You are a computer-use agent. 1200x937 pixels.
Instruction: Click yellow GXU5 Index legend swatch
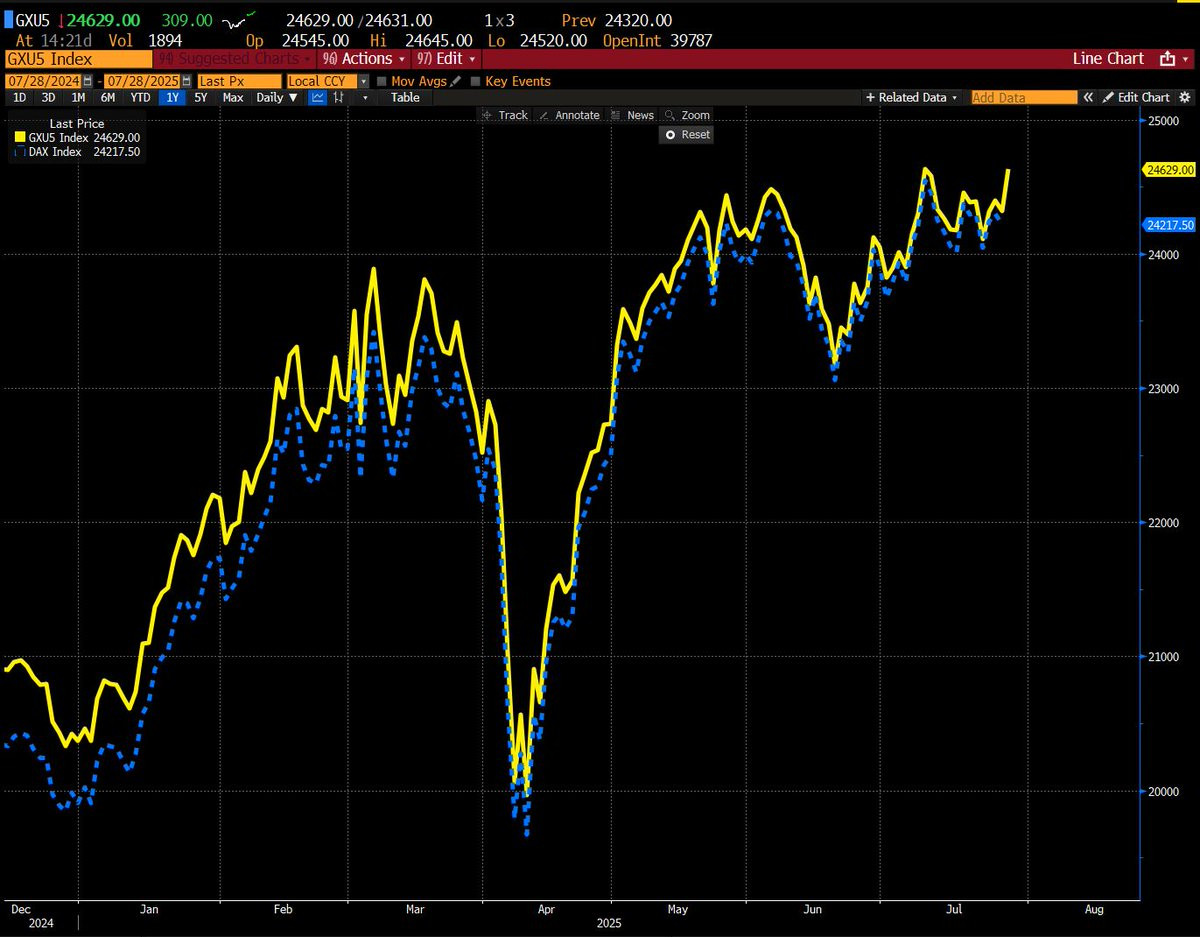pyautogui.click(x=20, y=137)
